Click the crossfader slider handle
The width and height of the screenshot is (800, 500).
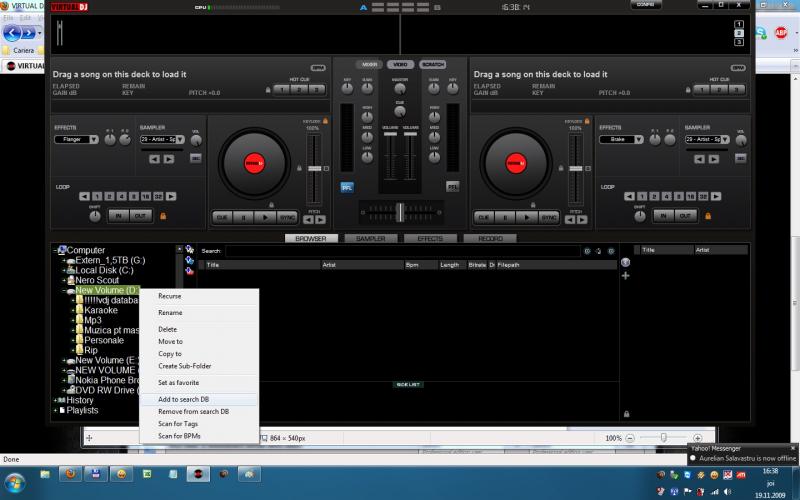[399, 211]
